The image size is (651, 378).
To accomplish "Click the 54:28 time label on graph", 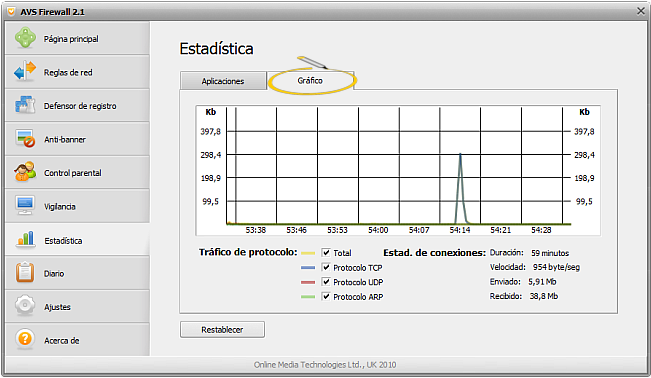I will click(x=541, y=230).
